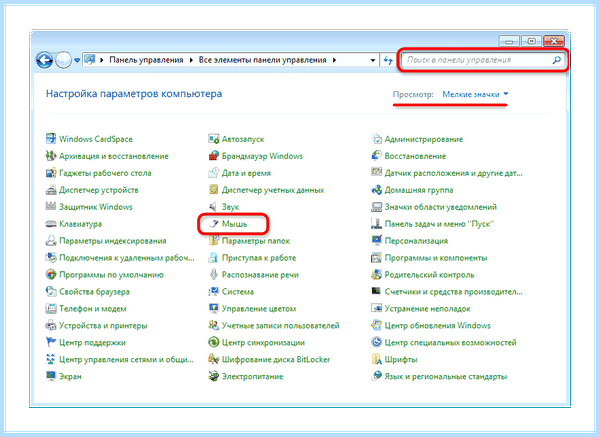Click the Электропитание power icon
This screenshot has width=600, height=437.
(213, 376)
